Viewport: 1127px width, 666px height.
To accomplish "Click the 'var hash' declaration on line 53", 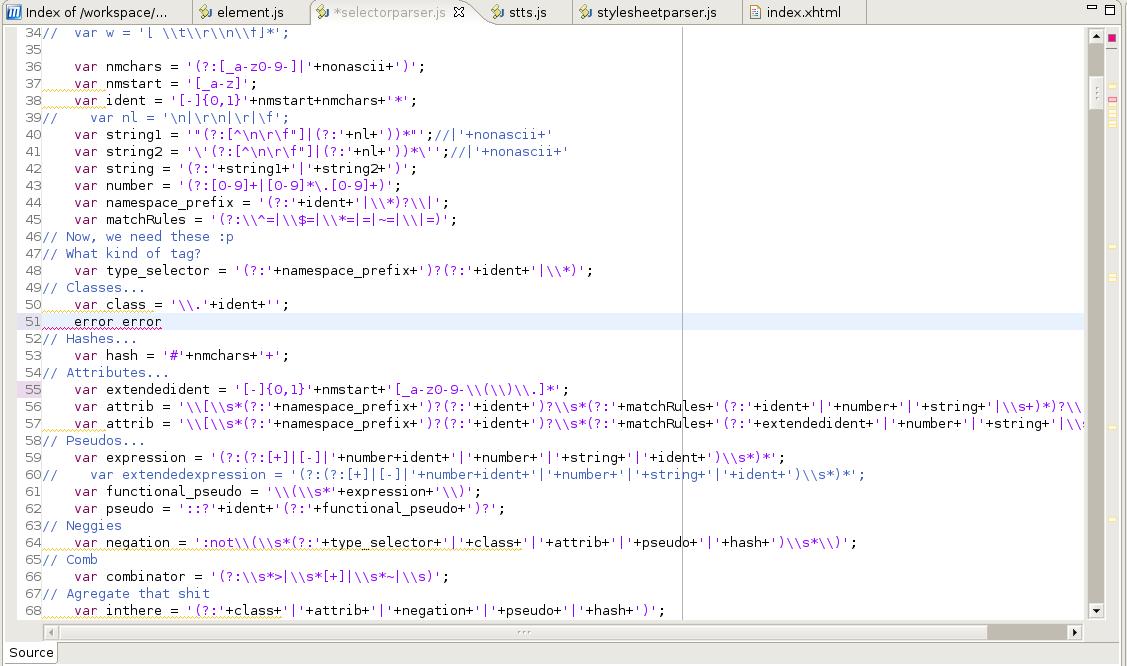I will pyautogui.click(x=106, y=356).
